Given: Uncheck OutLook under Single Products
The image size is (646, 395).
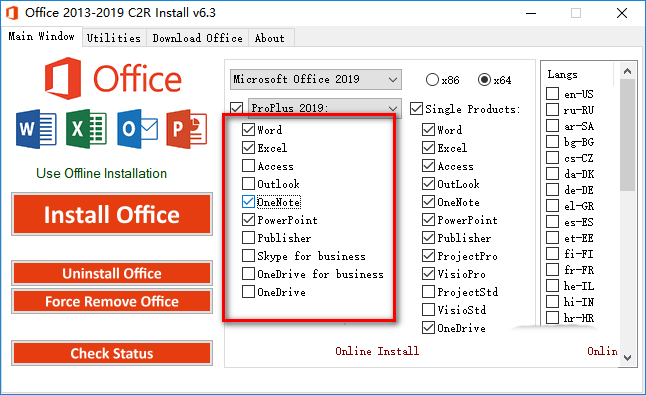Looking at the screenshot, I should (428, 184).
